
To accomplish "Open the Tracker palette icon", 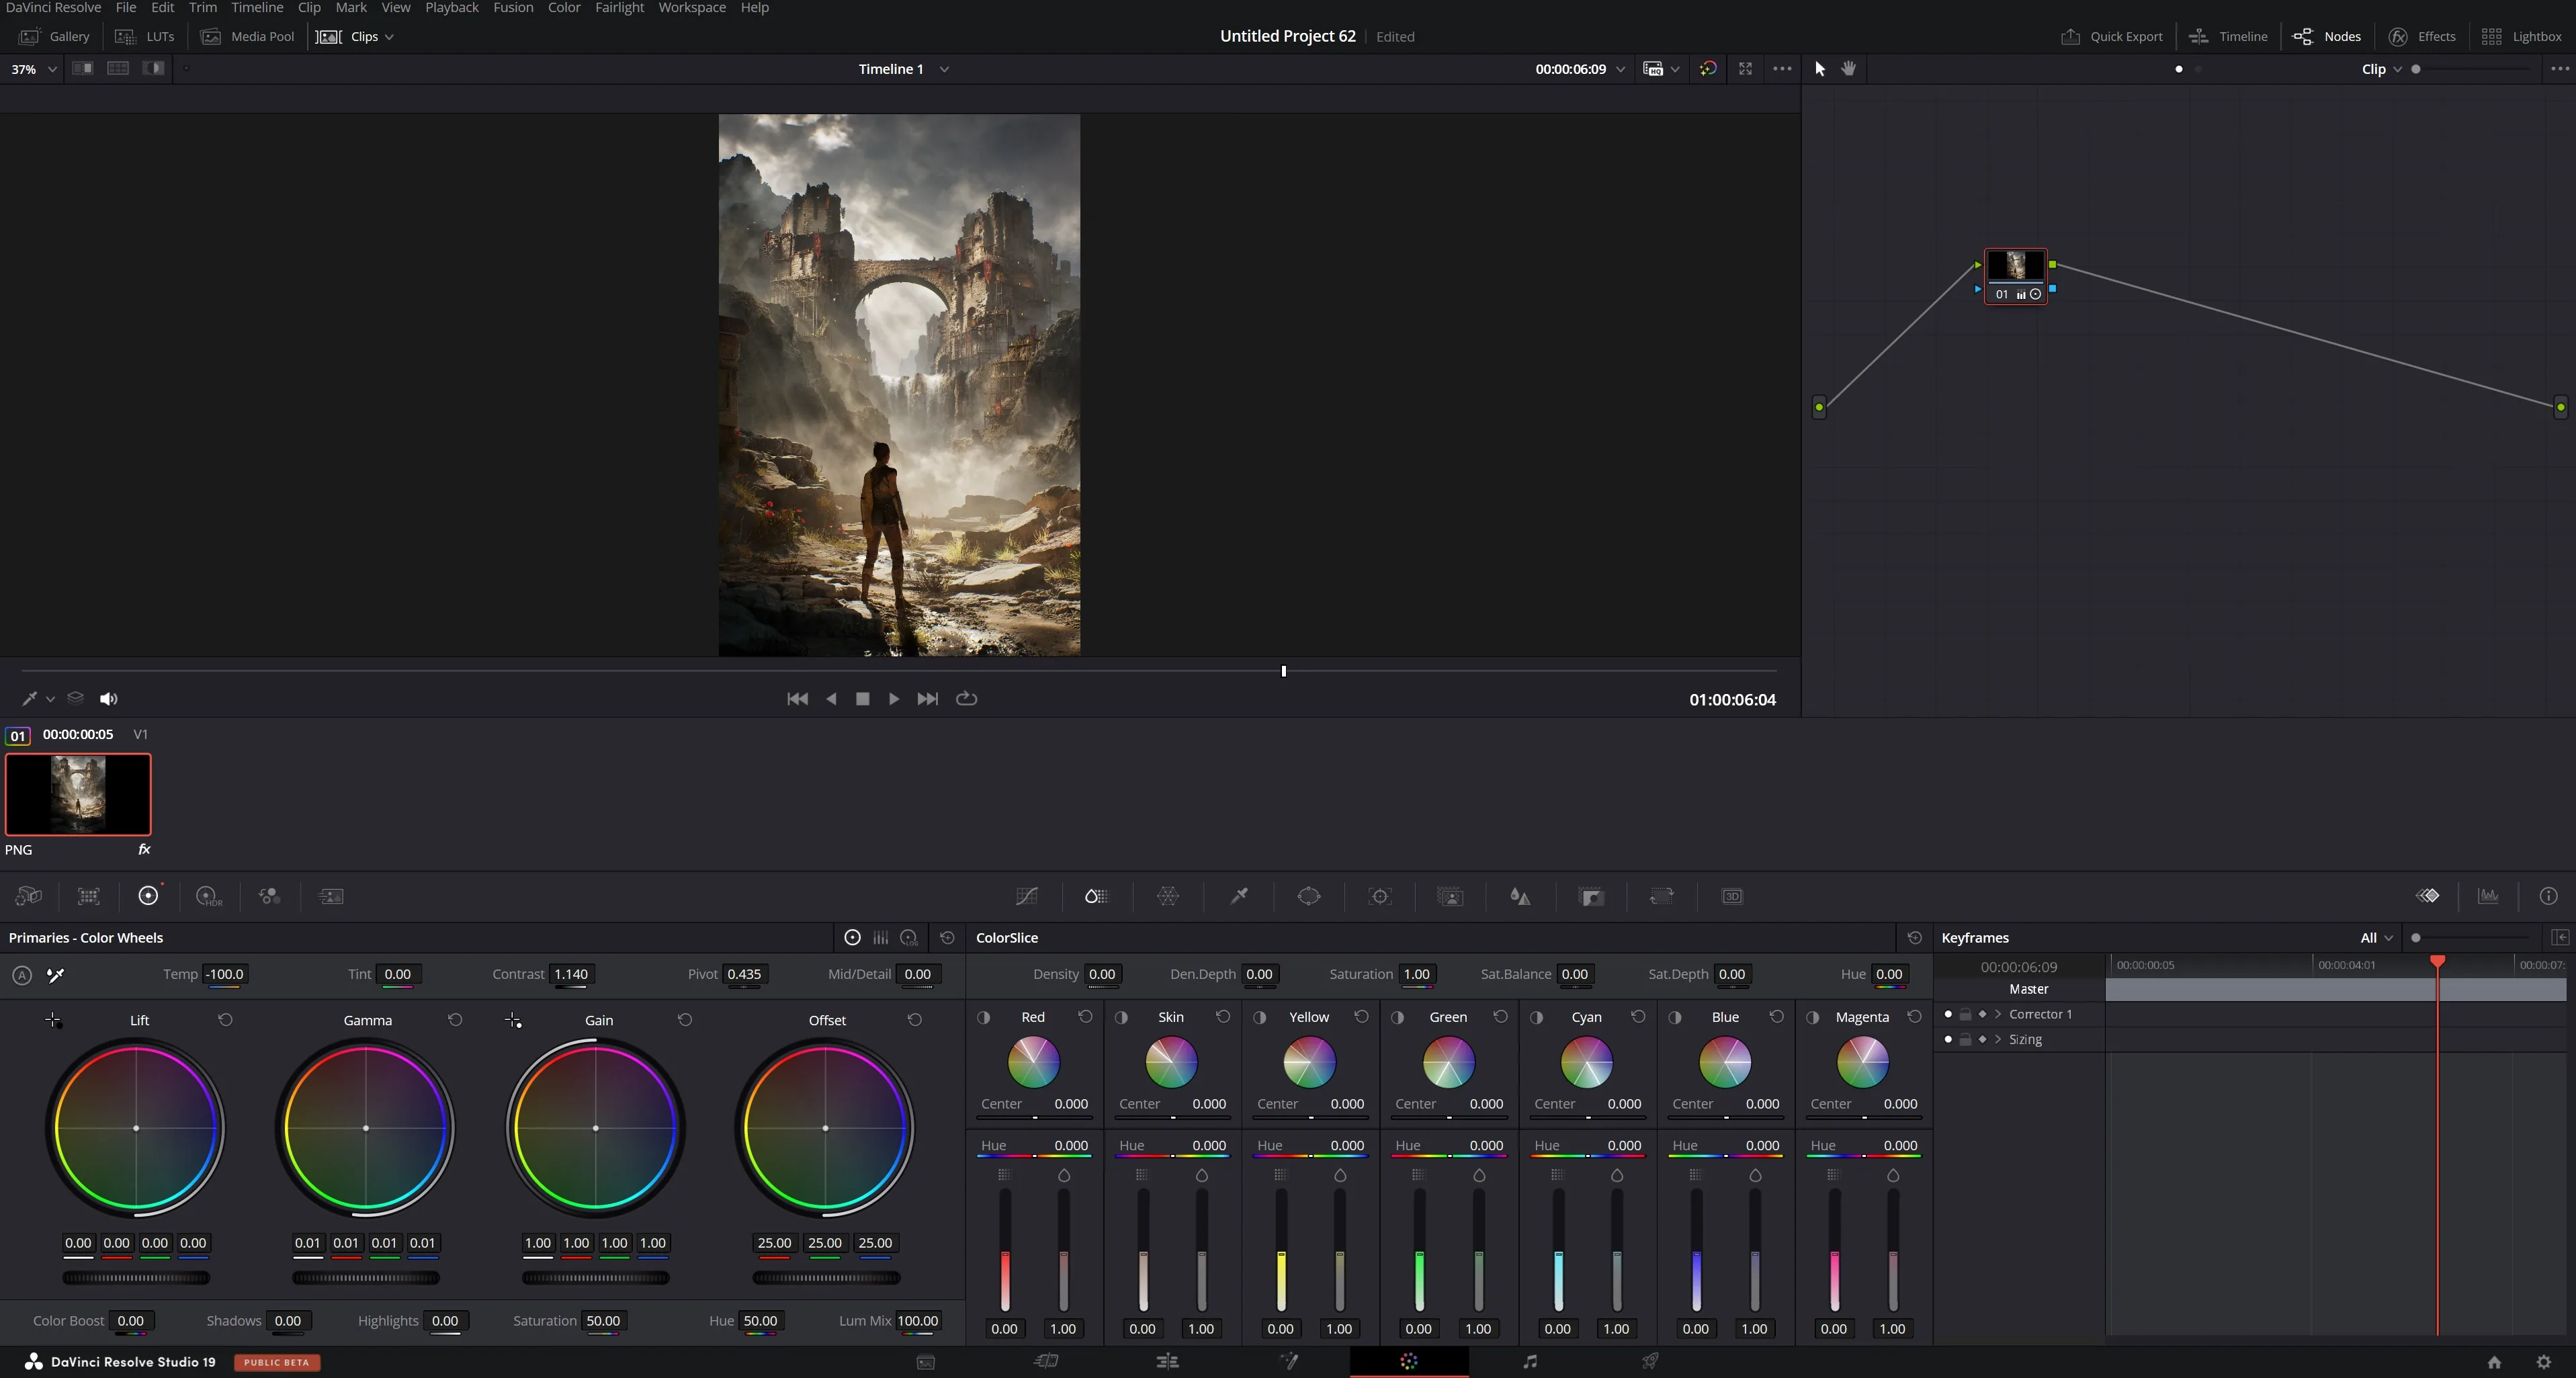I will coord(1380,896).
